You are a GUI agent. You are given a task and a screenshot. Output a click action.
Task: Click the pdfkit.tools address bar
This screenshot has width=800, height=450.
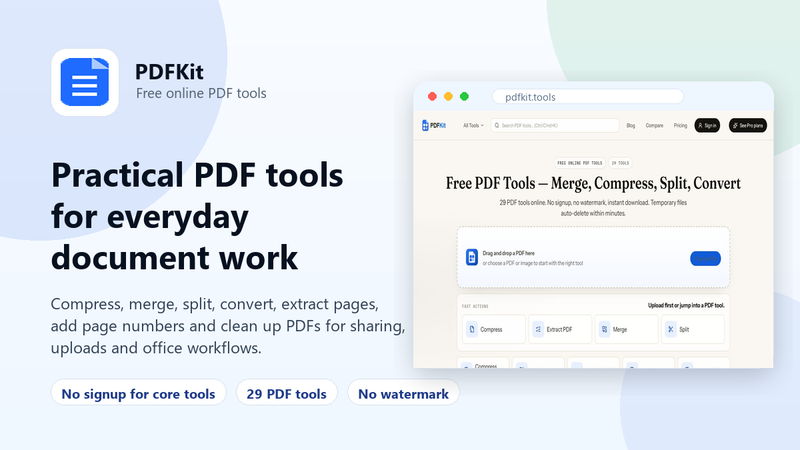tap(588, 96)
